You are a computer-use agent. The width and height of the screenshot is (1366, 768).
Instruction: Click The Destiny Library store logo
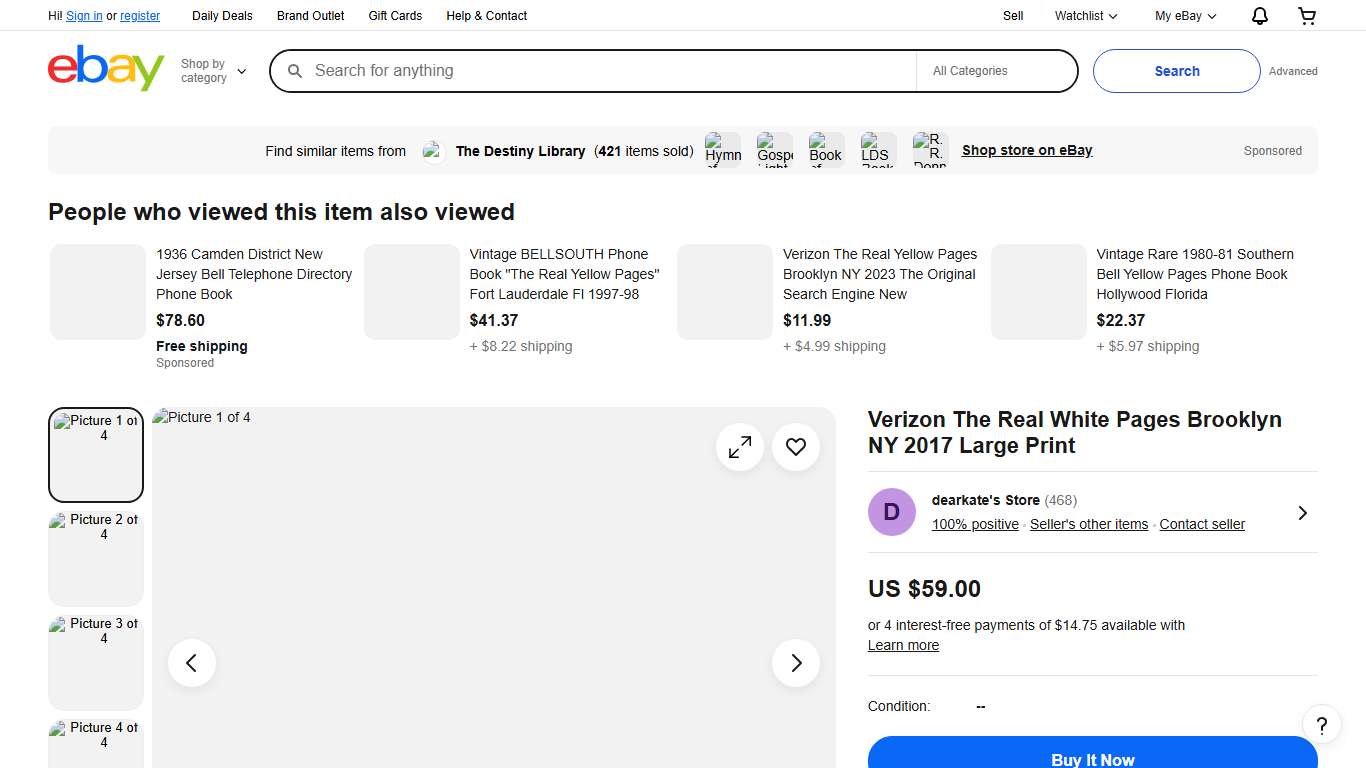433,150
